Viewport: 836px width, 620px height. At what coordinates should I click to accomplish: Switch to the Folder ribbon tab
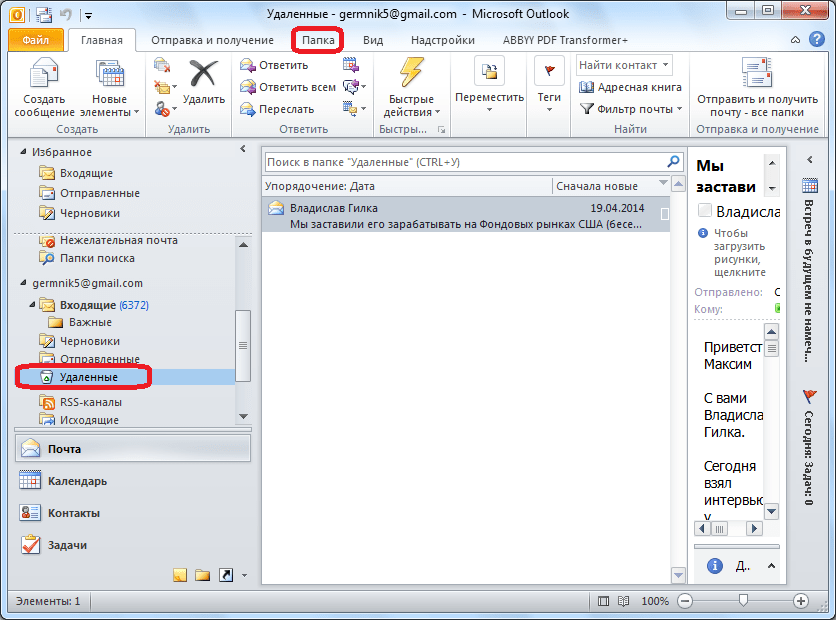click(318, 40)
